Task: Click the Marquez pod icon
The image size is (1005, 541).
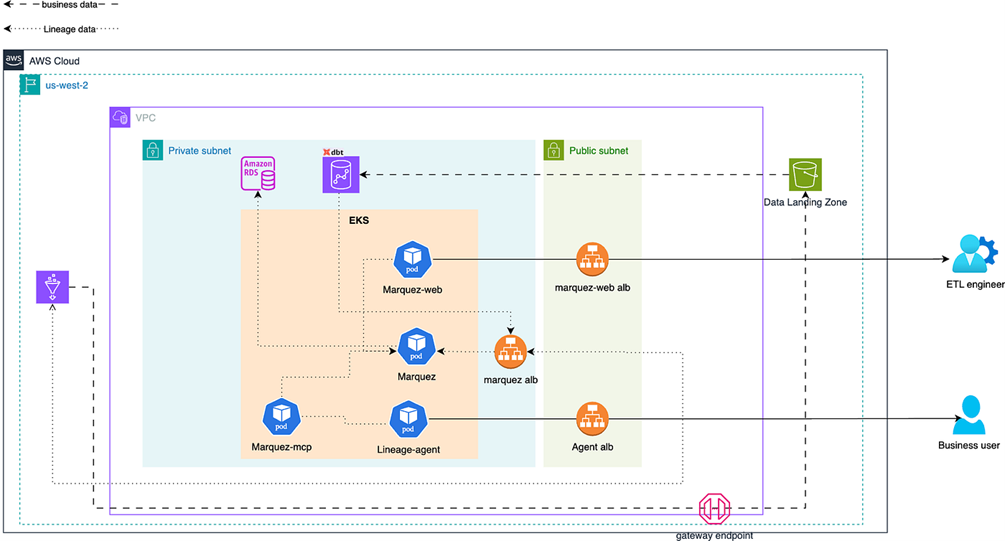Action: [416, 346]
